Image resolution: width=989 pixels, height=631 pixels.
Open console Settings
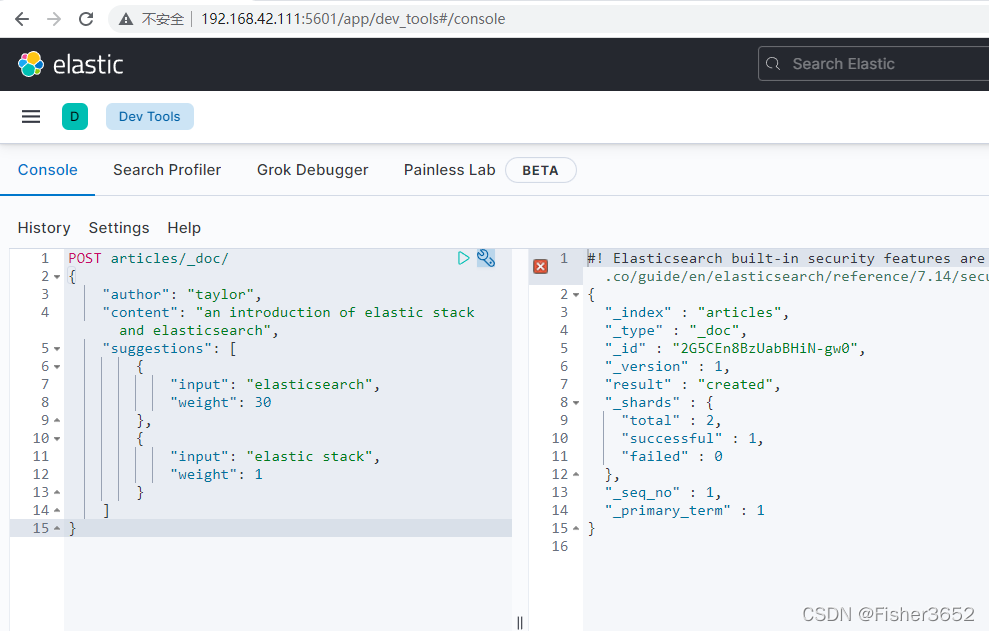119,228
